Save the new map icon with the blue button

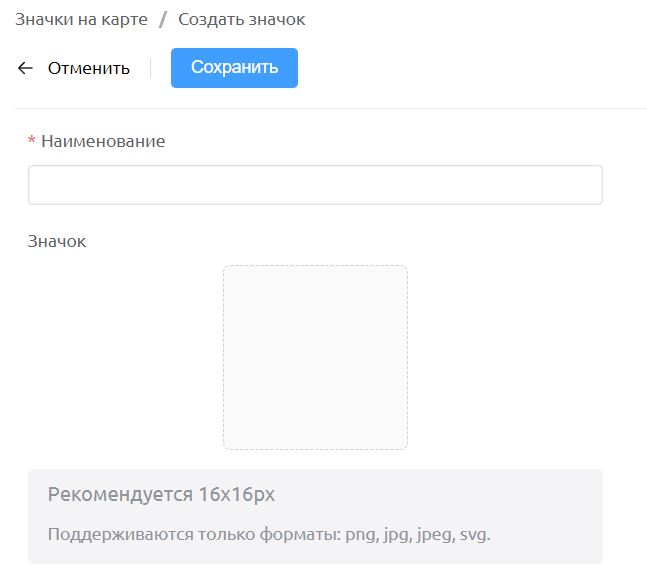coord(234,68)
